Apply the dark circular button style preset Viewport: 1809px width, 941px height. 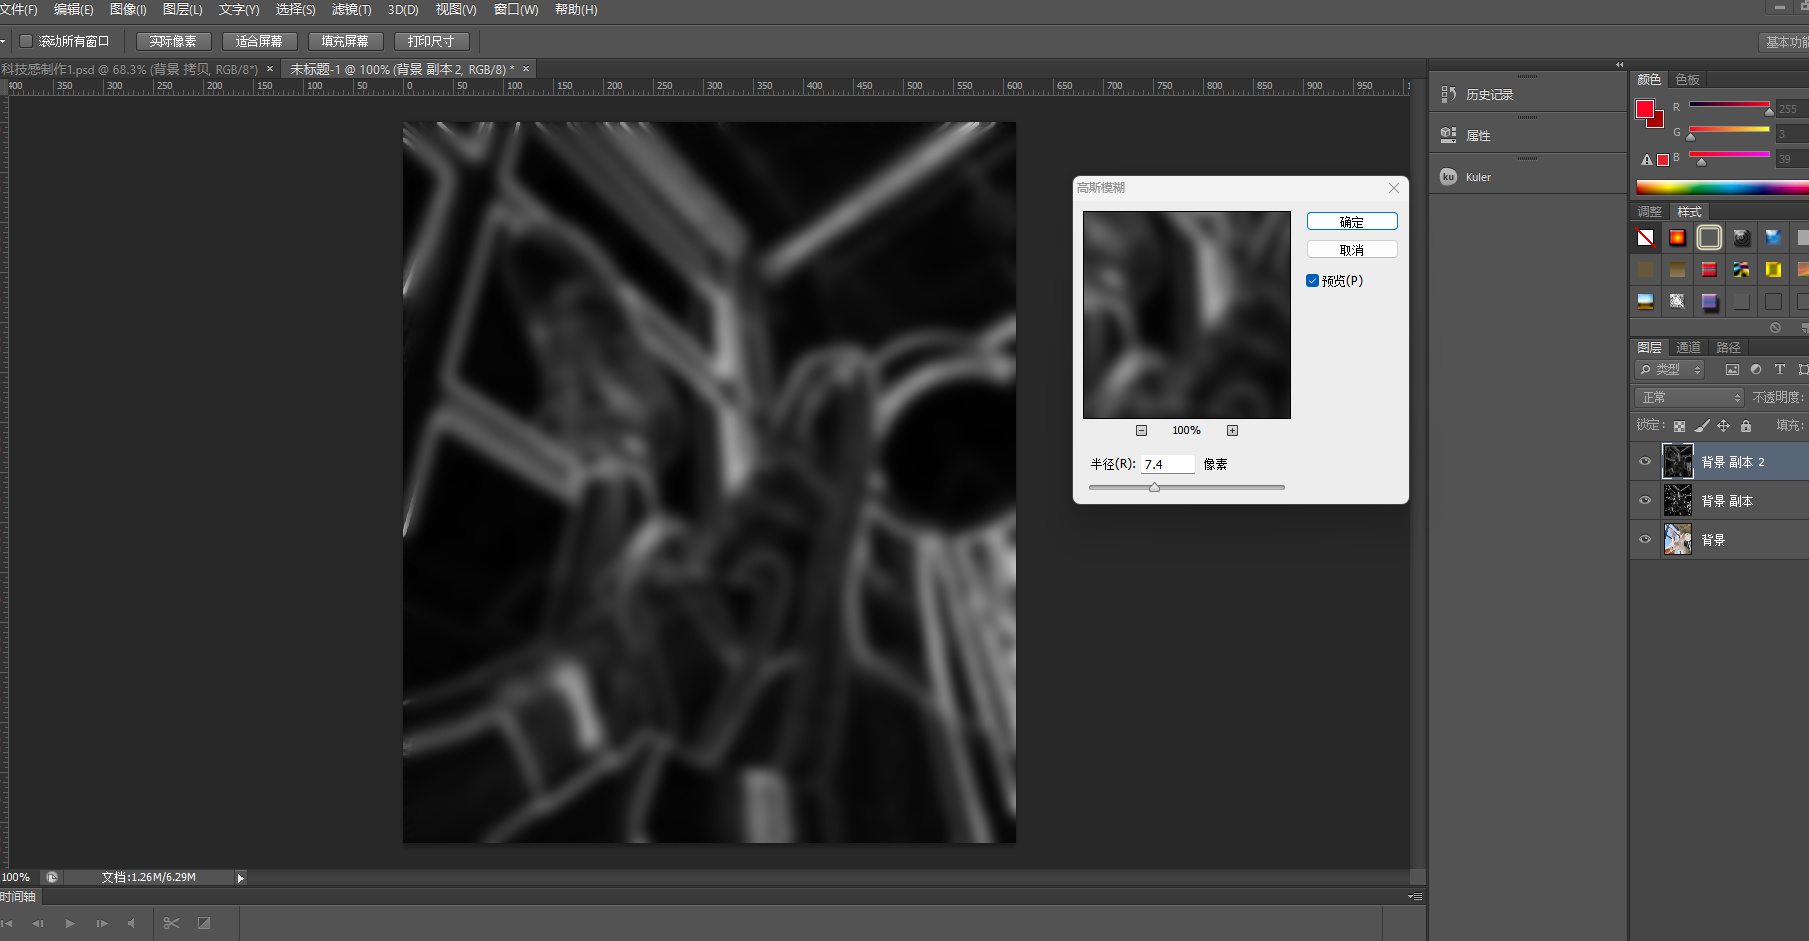(x=1742, y=237)
